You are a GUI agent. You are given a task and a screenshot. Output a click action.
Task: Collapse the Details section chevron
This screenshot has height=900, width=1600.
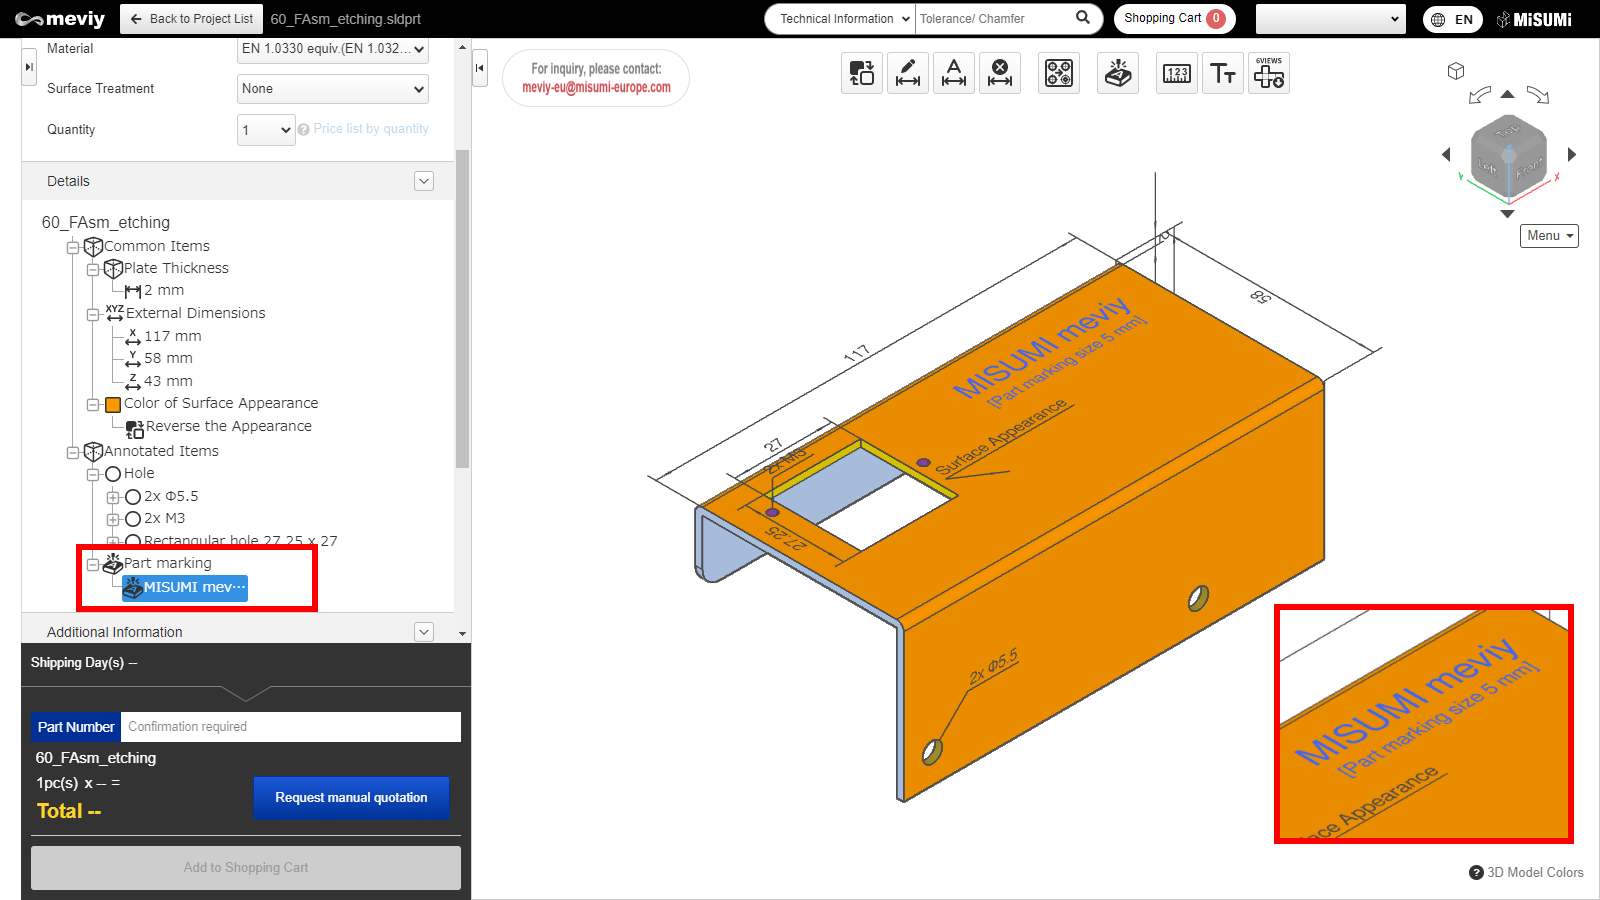click(x=424, y=181)
